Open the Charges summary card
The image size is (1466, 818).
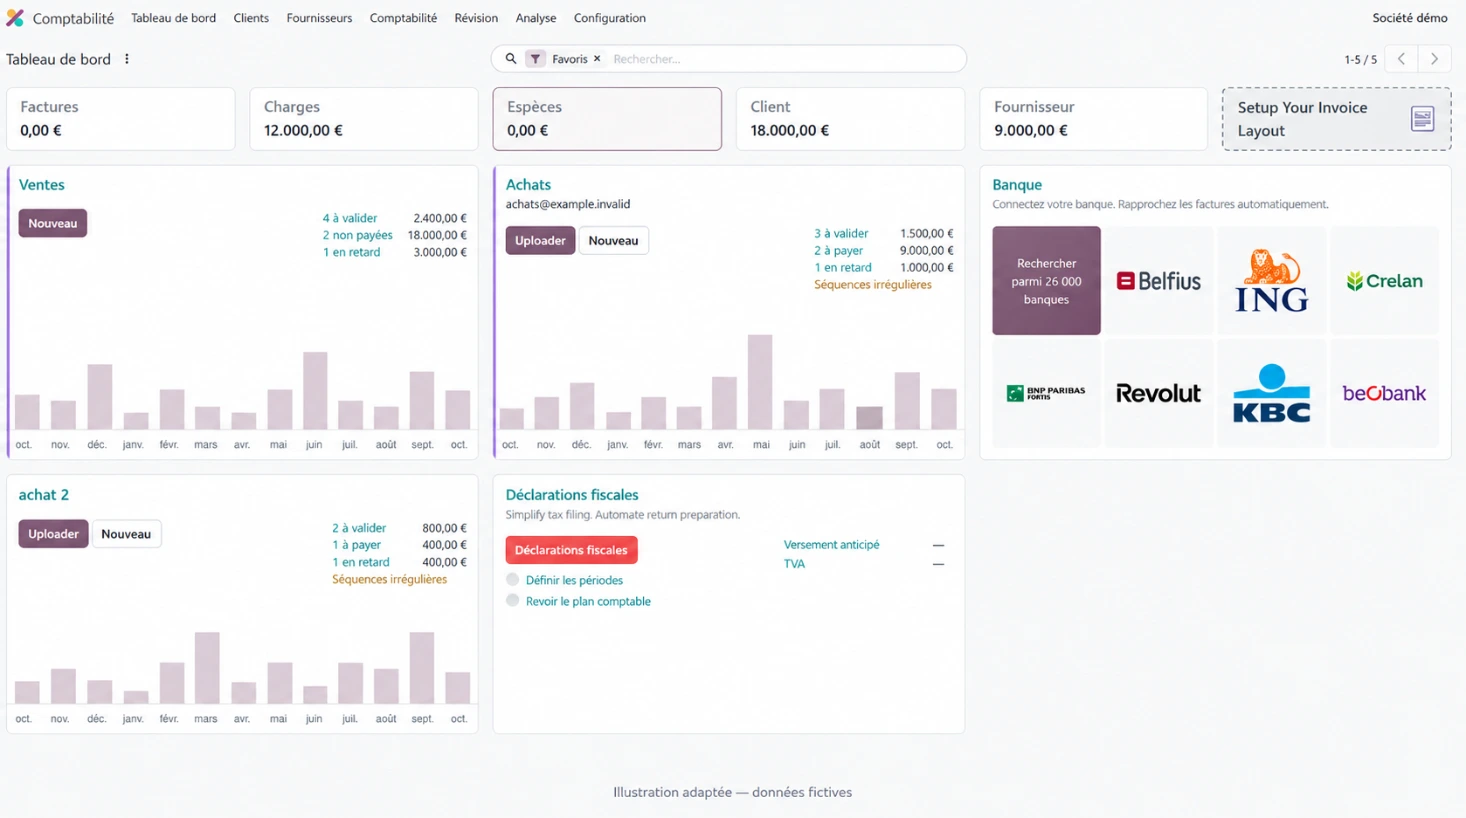pos(364,119)
